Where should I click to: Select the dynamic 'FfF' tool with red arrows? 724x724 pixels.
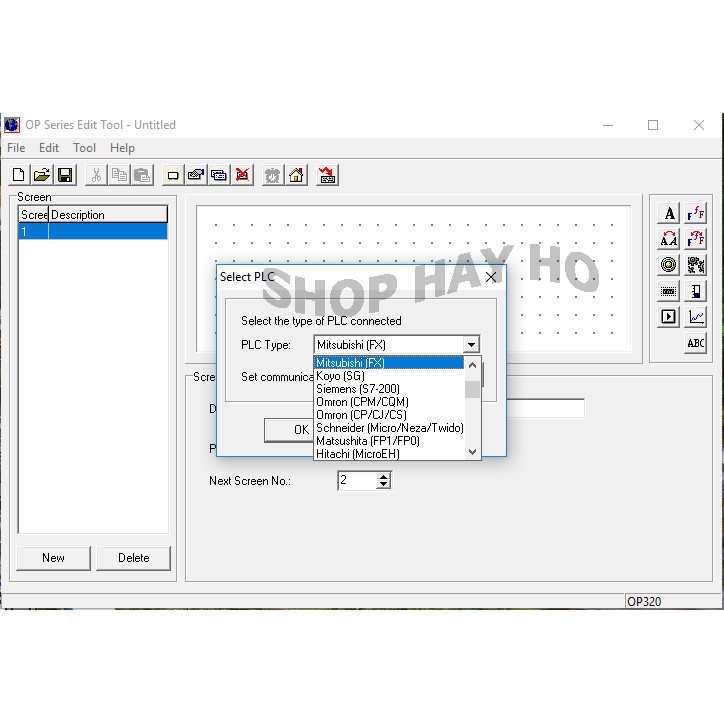pyautogui.click(x=695, y=239)
